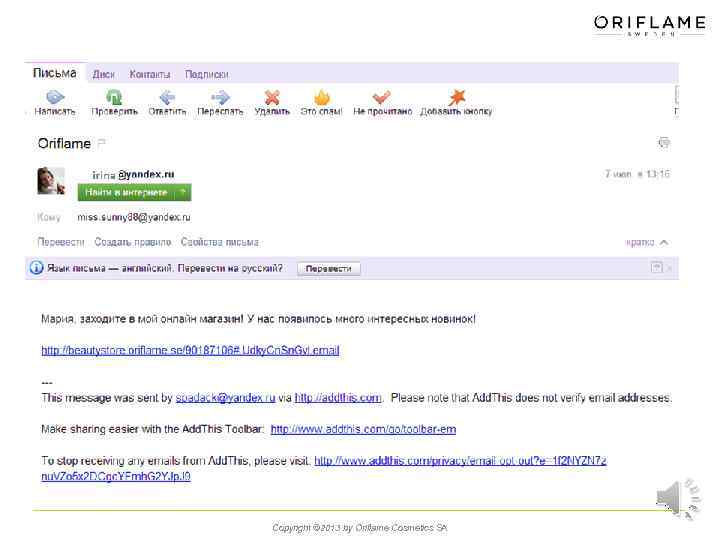
Task: Expand the arrow on the Найти в интернете button
Action: tap(183, 192)
